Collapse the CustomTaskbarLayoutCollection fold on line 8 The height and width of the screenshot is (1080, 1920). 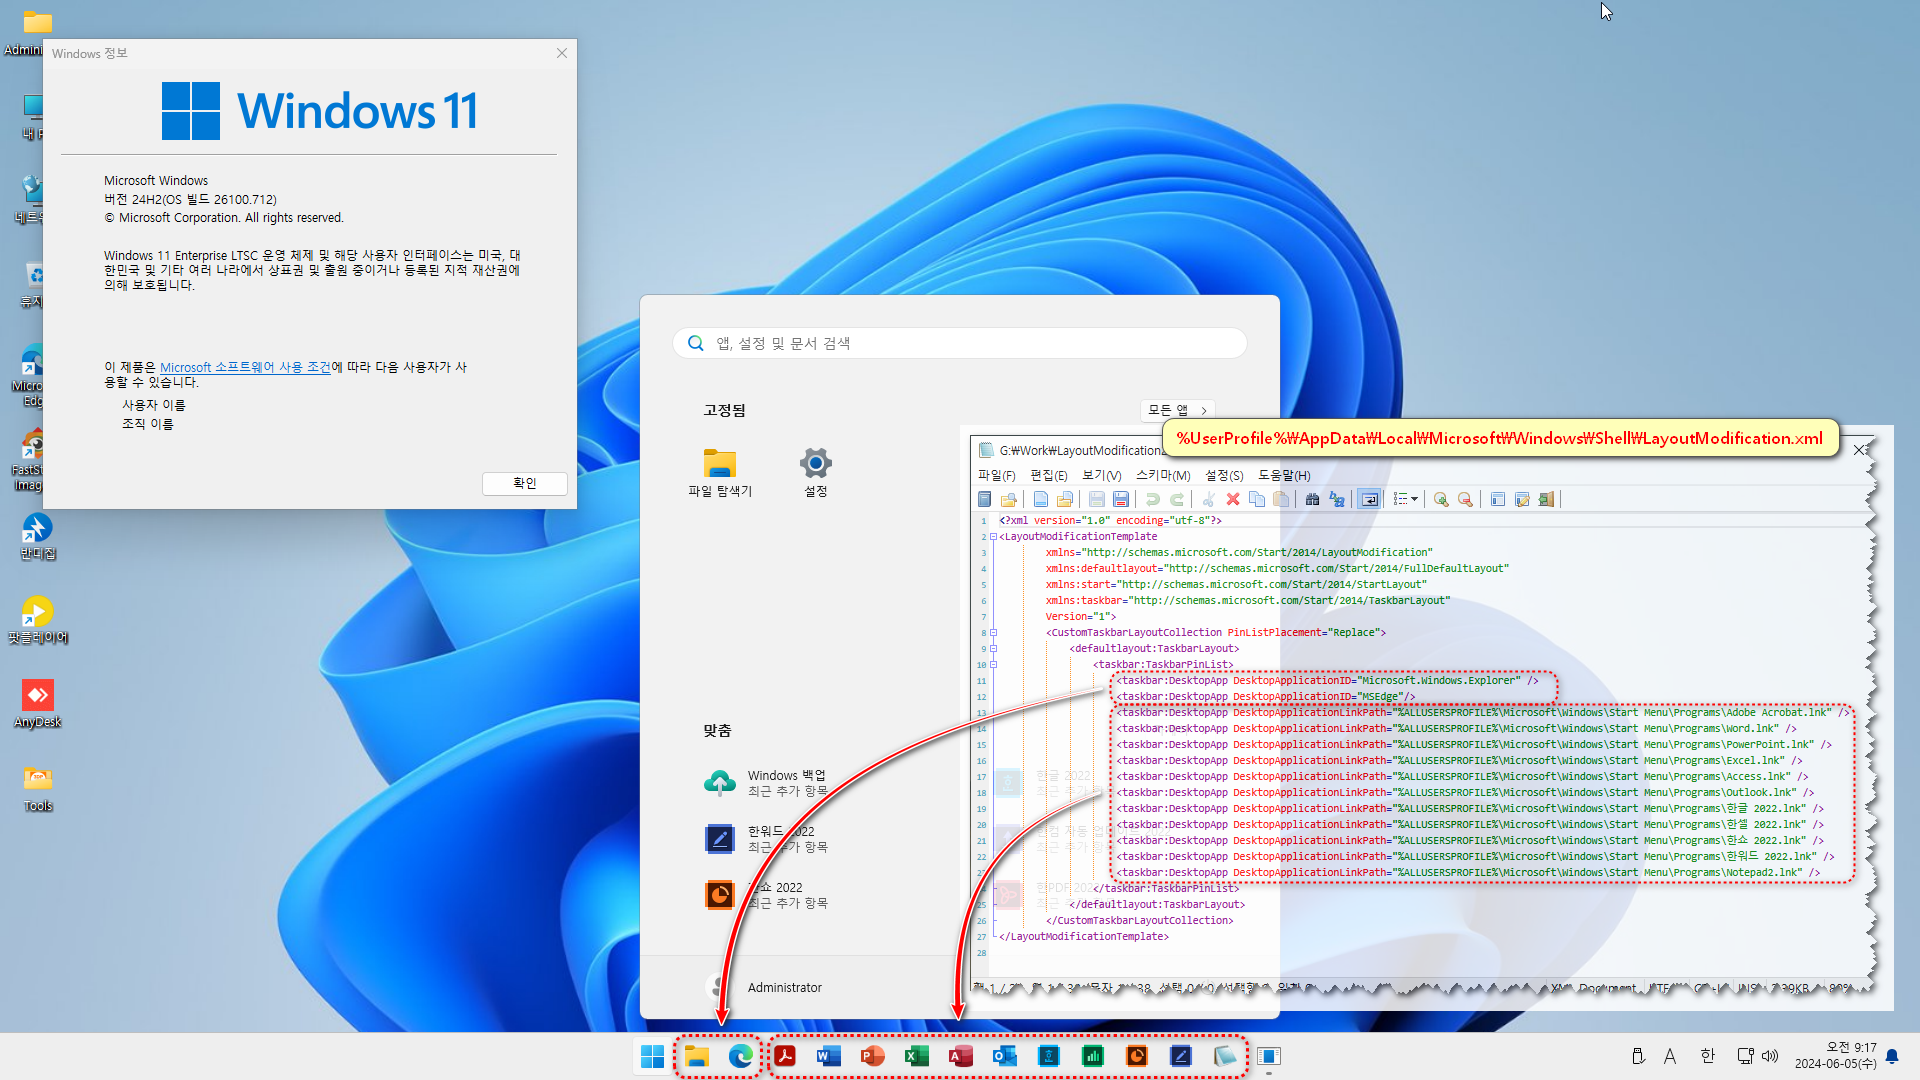tap(993, 633)
